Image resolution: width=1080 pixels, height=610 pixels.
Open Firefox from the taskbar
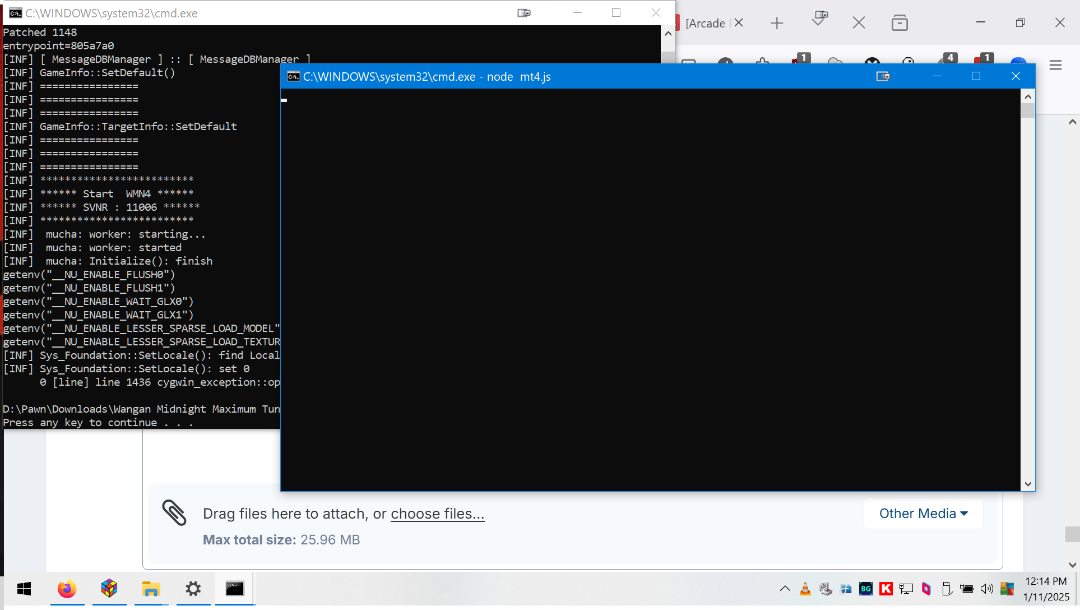(x=67, y=589)
